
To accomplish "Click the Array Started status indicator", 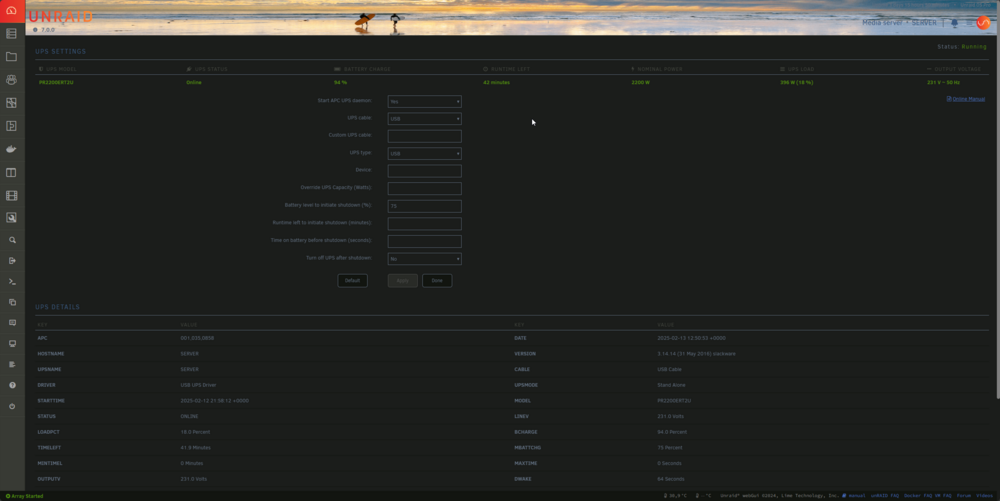I will (x=24, y=496).
